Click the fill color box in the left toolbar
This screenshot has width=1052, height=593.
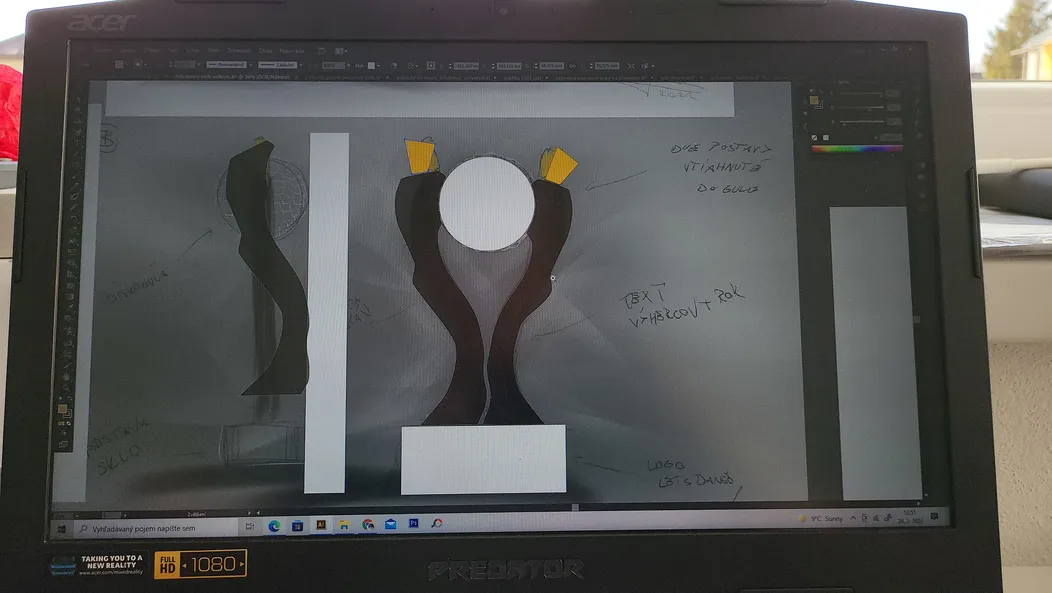click(x=62, y=409)
